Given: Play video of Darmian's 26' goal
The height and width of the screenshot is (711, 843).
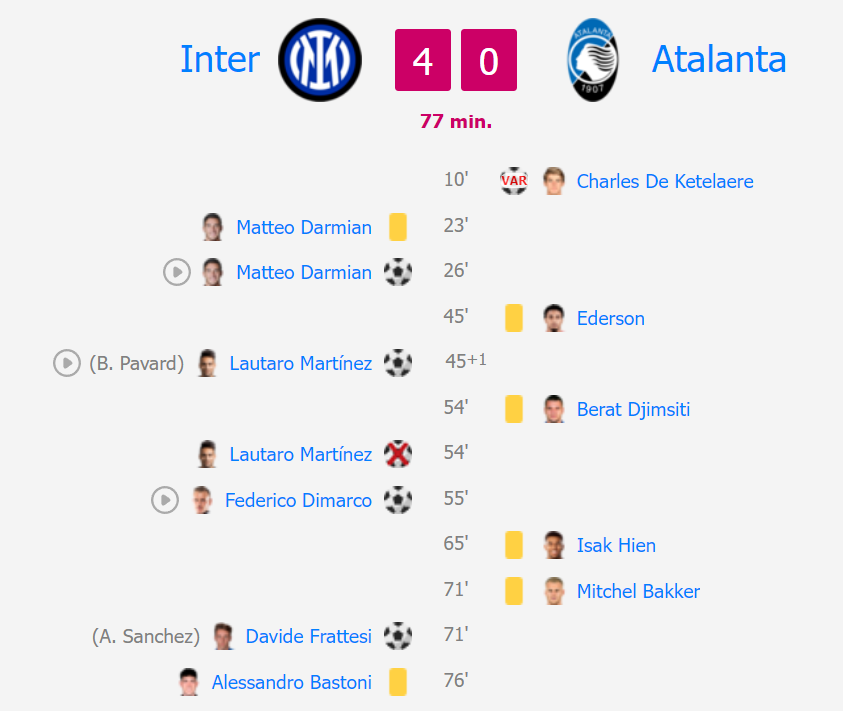Looking at the screenshot, I should pyautogui.click(x=177, y=272).
